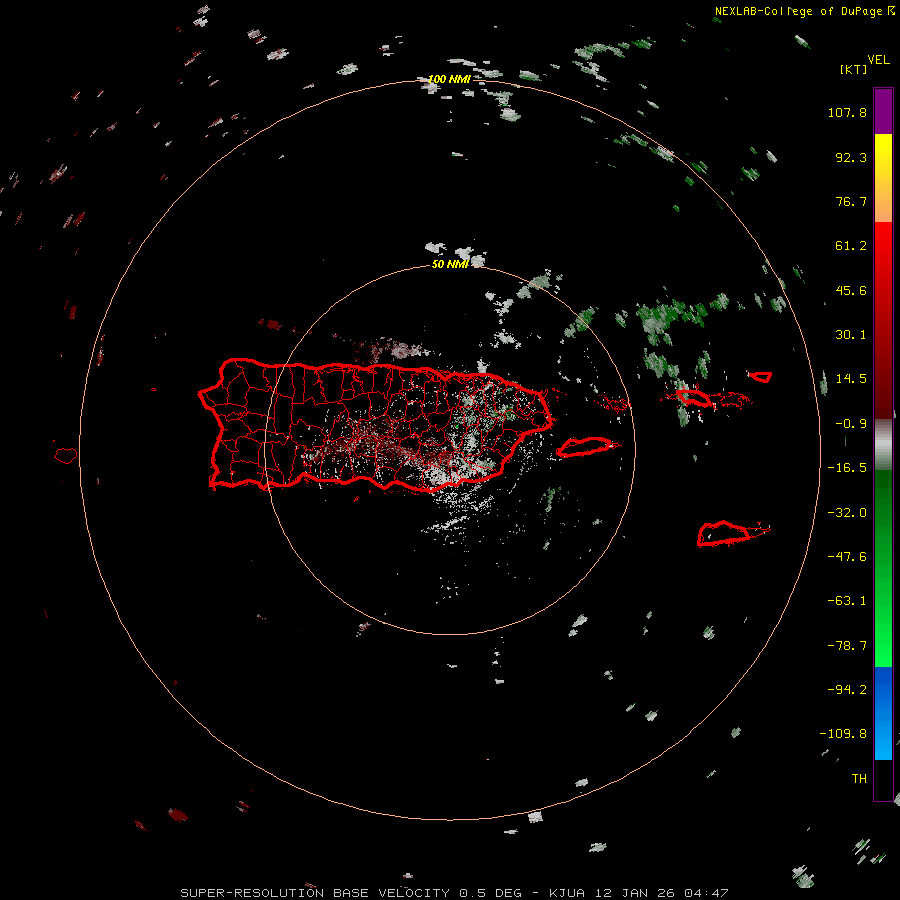The height and width of the screenshot is (900, 900).
Task: Click the -94.2 velocity scale value
Action: pyautogui.click(x=847, y=690)
